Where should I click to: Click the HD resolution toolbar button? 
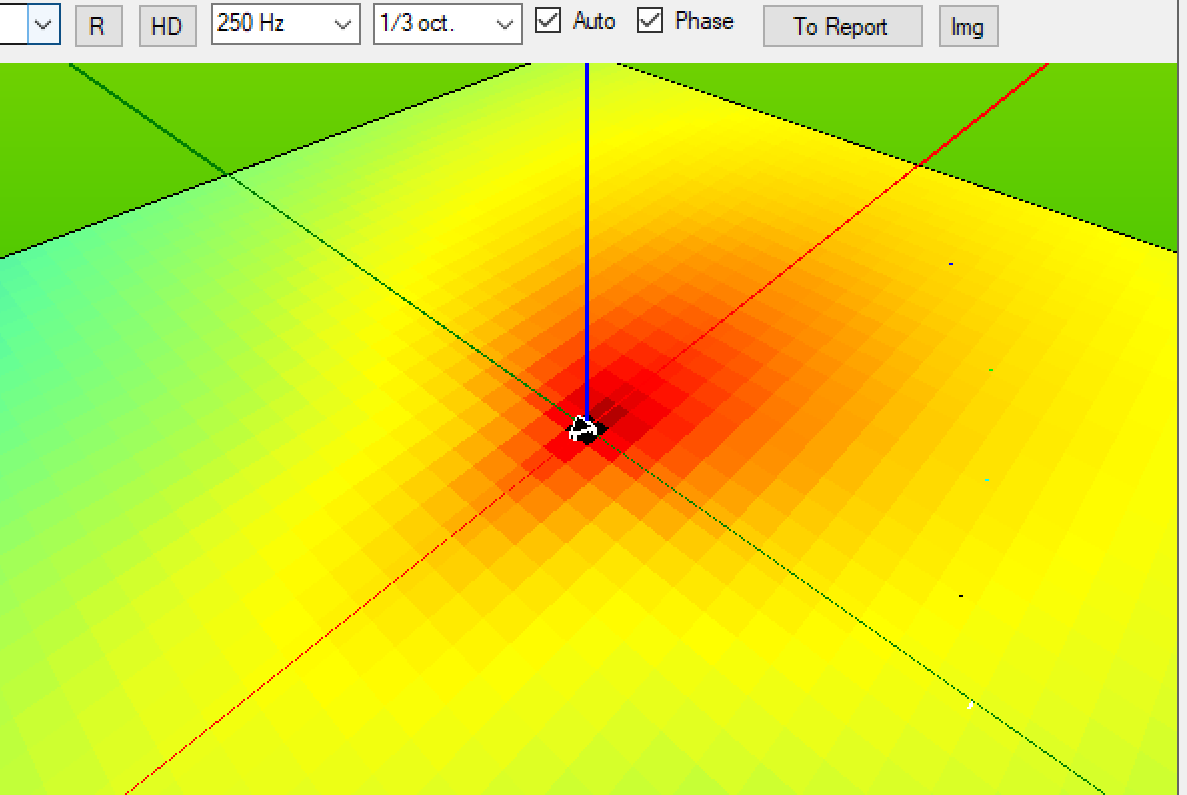166,26
